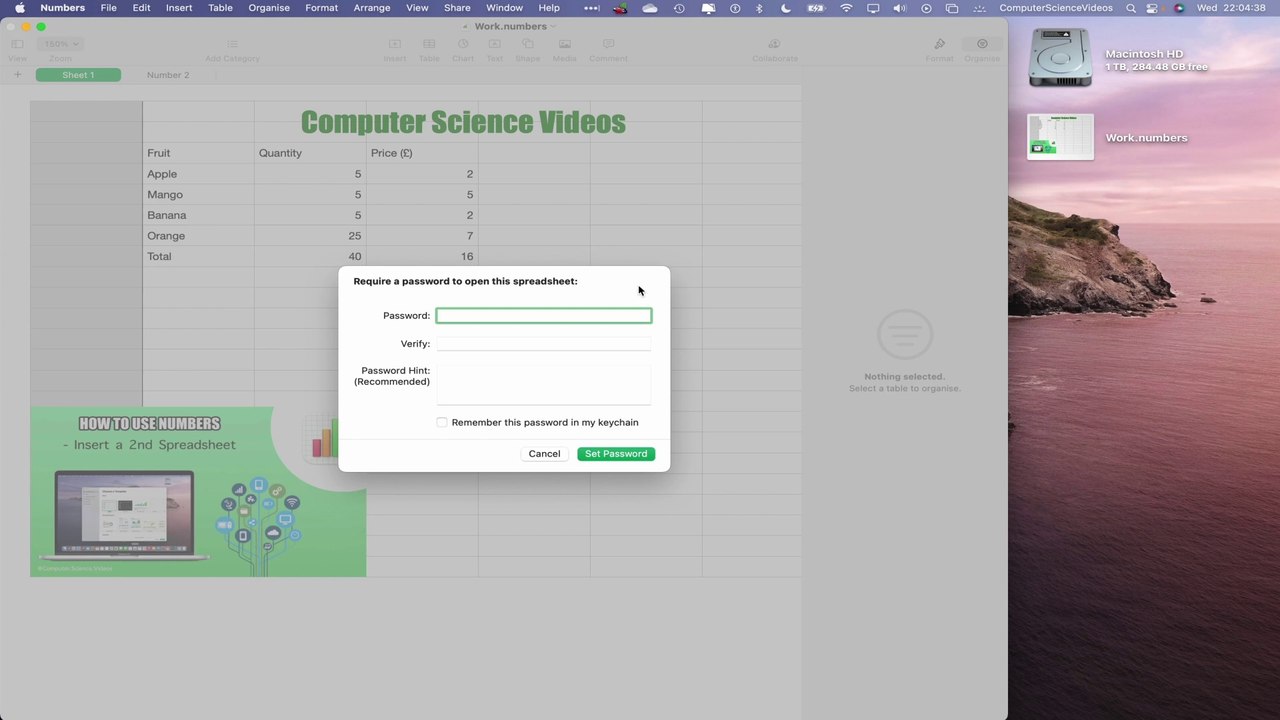Switch to the Sheet 1 tab

tap(78, 75)
